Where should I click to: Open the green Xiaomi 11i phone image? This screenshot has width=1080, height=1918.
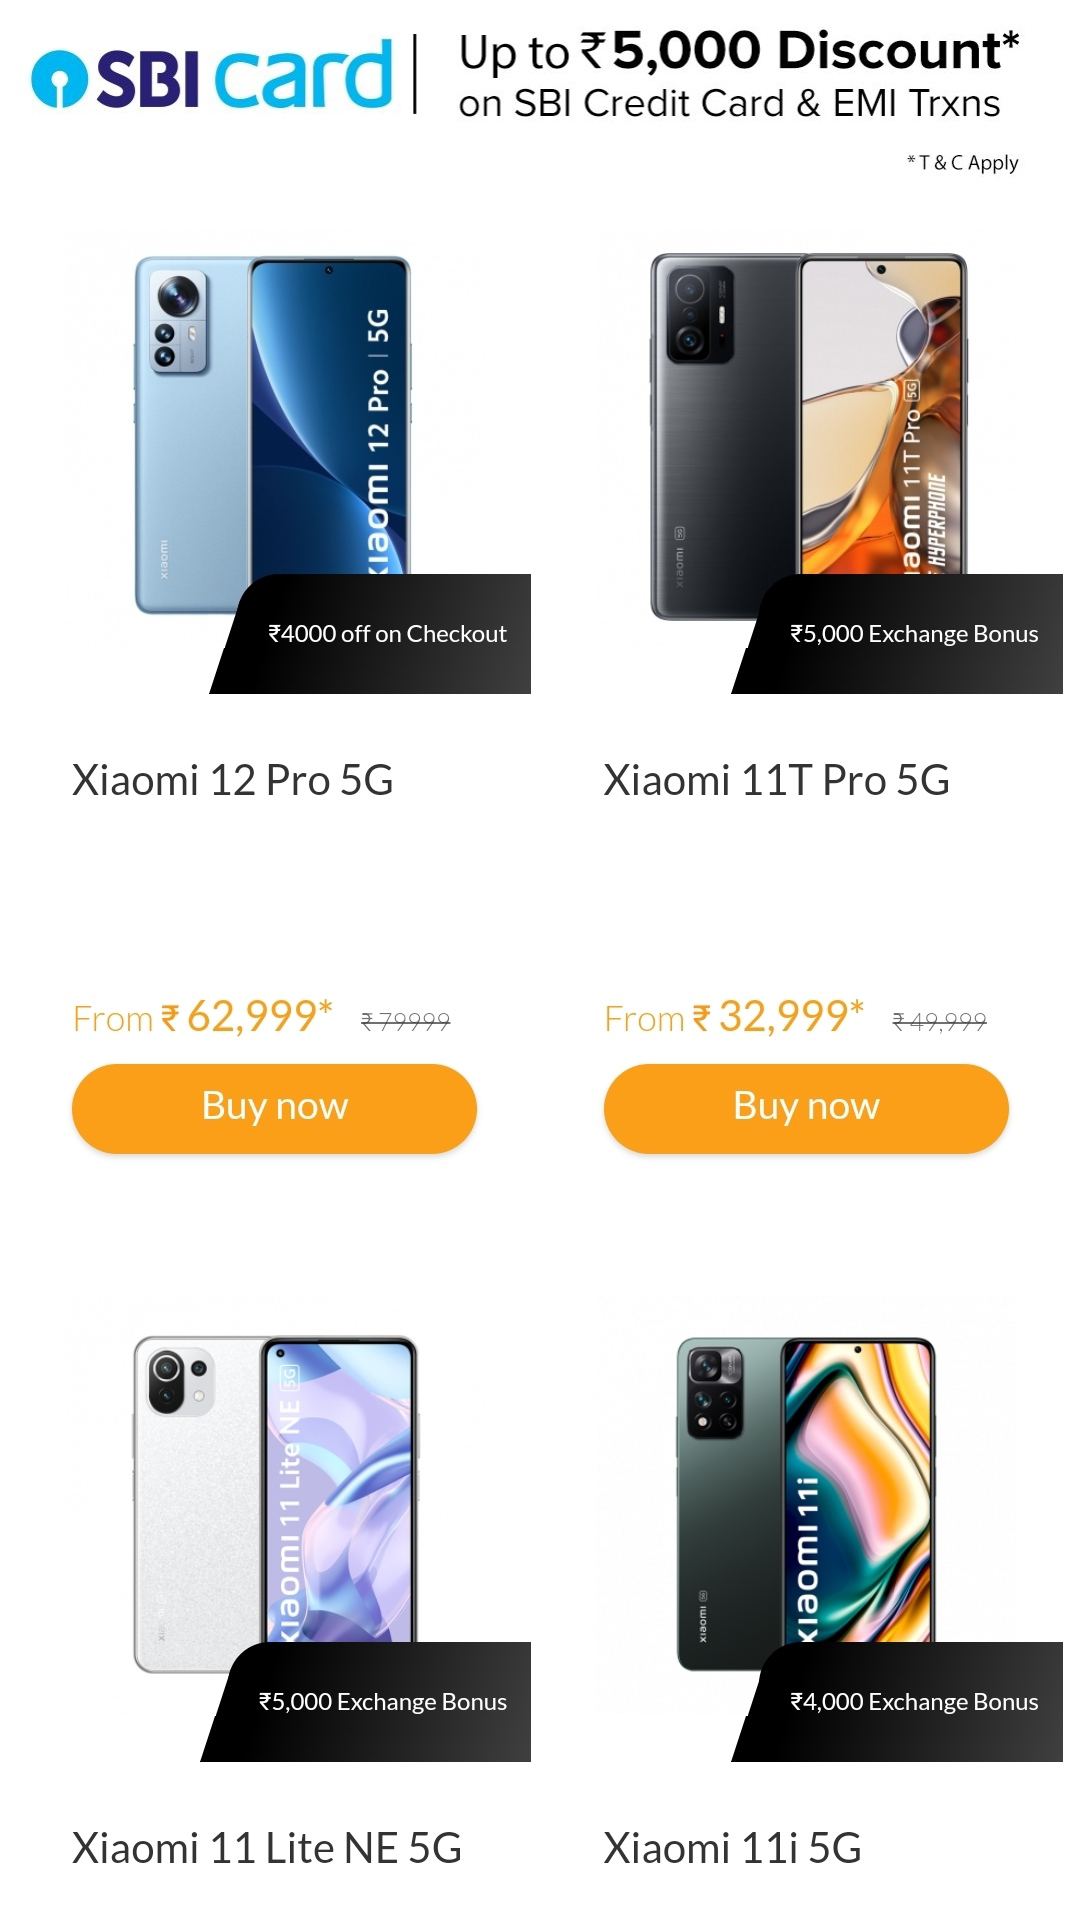coord(806,1503)
